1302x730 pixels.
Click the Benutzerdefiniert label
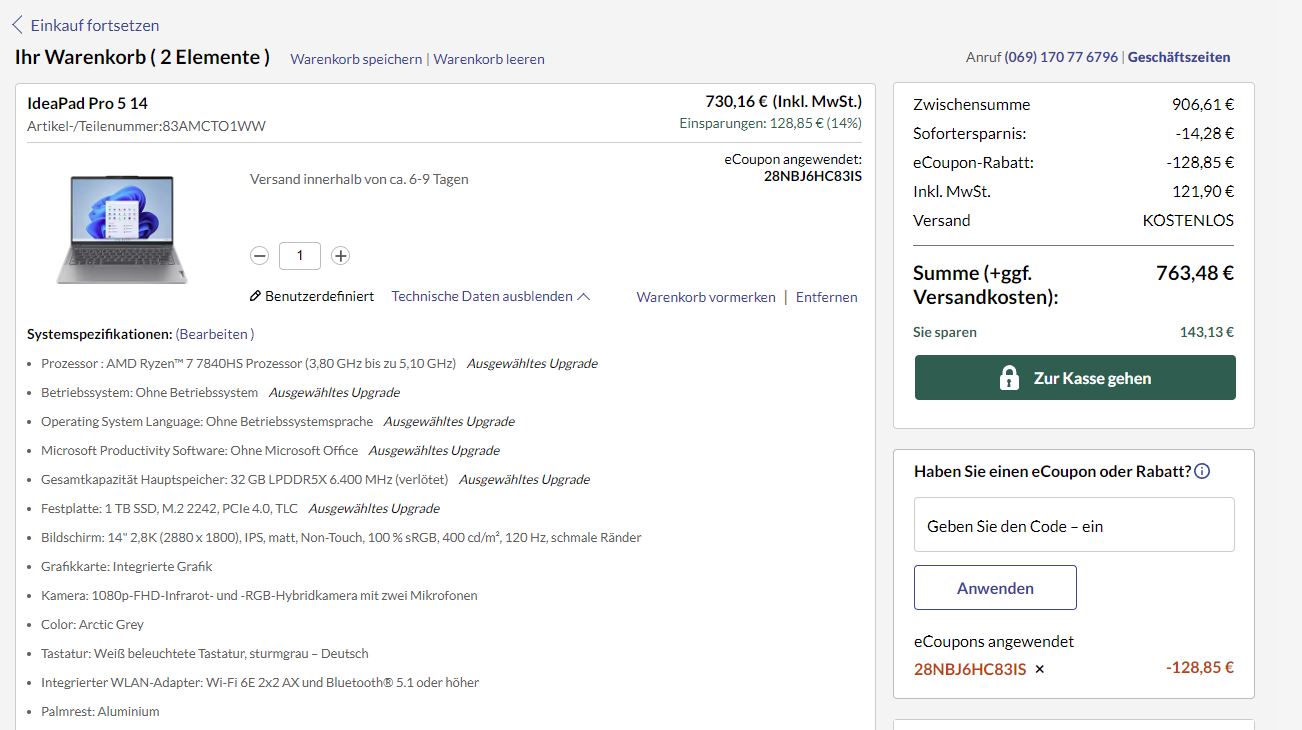[319, 297]
